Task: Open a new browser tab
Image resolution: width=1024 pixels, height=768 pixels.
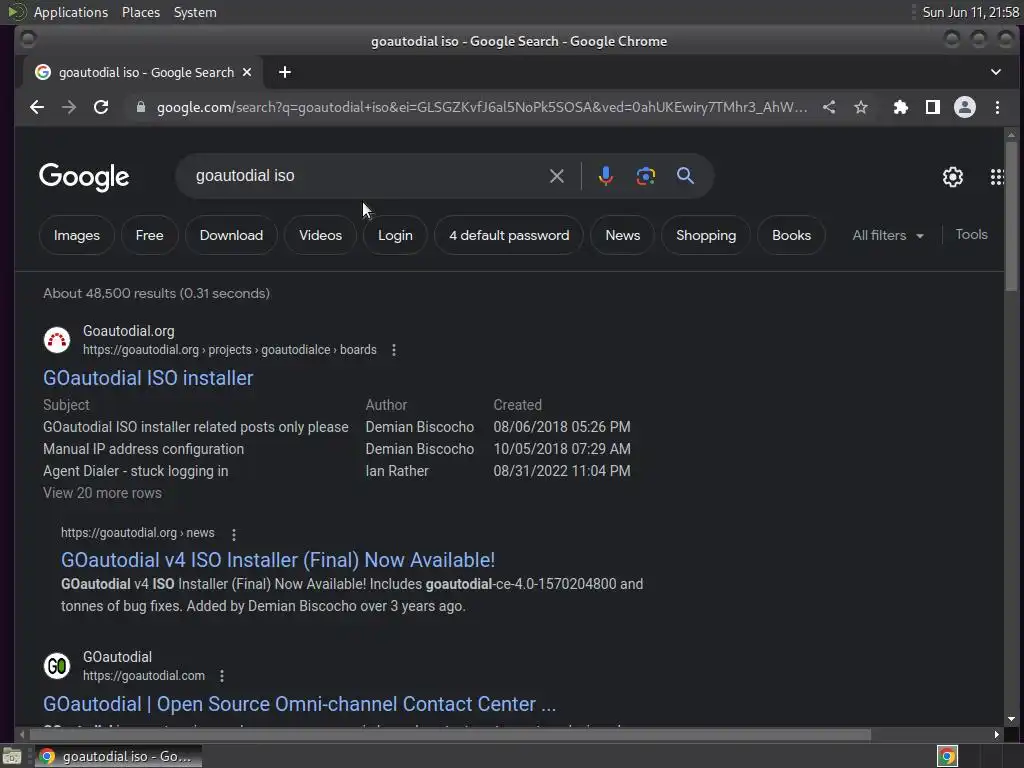Action: tap(285, 72)
